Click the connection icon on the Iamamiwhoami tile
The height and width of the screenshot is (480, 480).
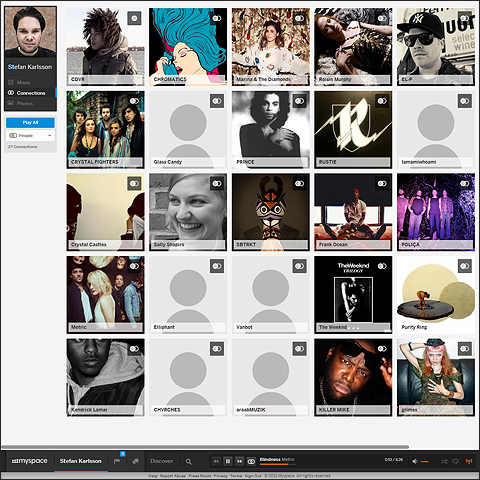pos(465,101)
